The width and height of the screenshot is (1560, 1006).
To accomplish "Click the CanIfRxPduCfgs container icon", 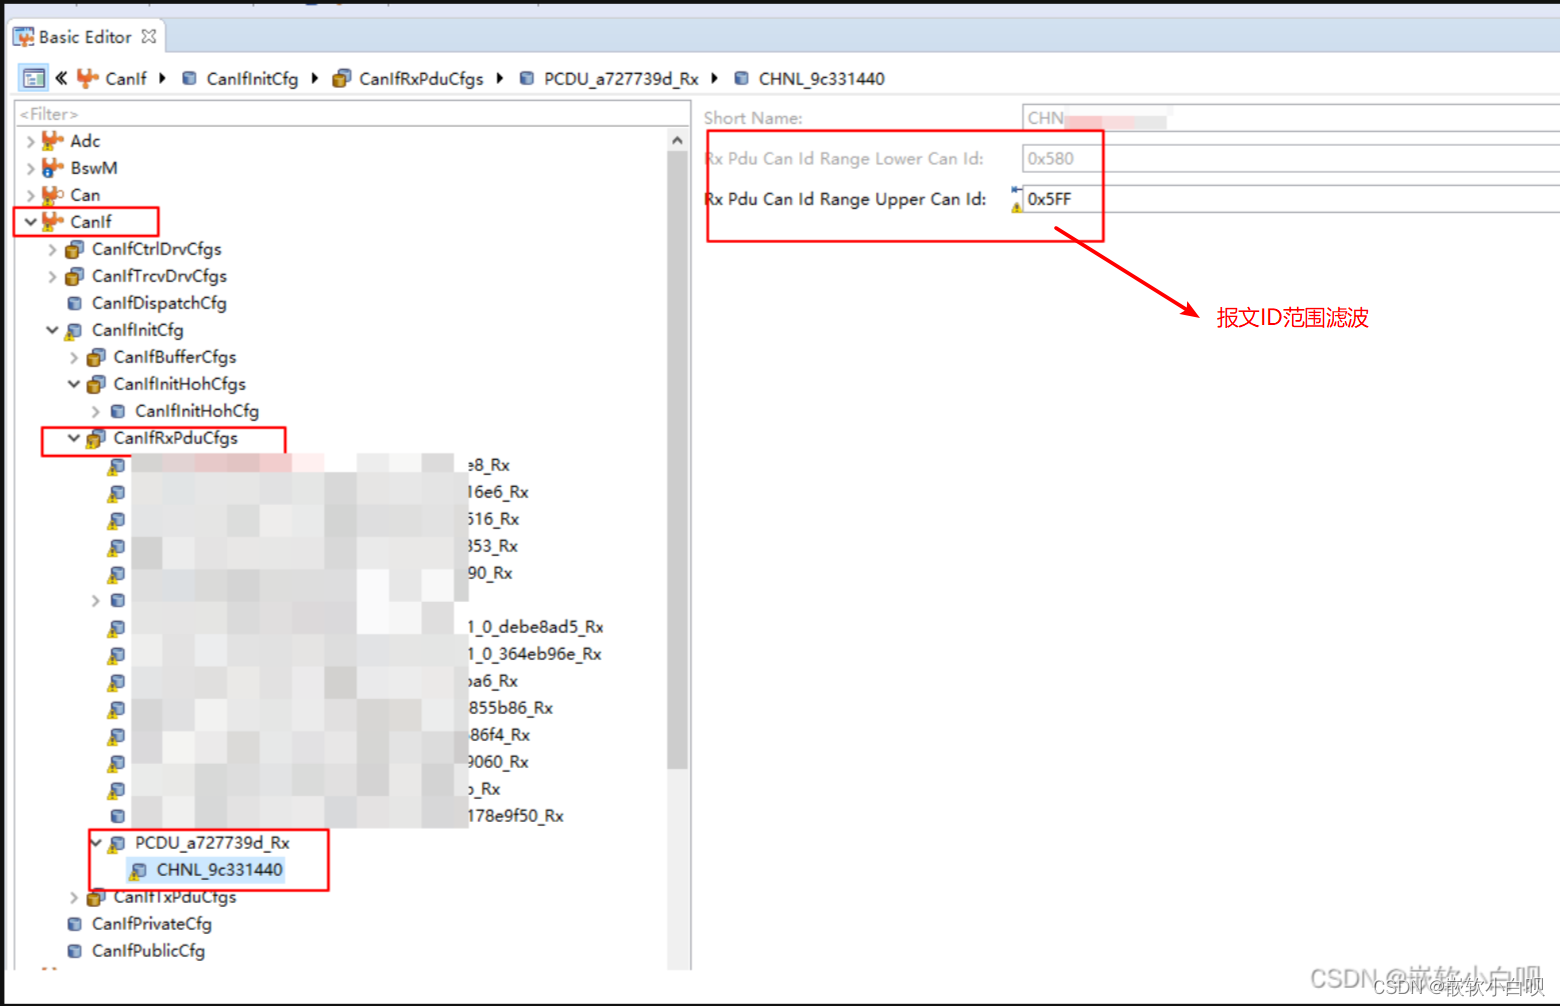I will (x=96, y=438).
